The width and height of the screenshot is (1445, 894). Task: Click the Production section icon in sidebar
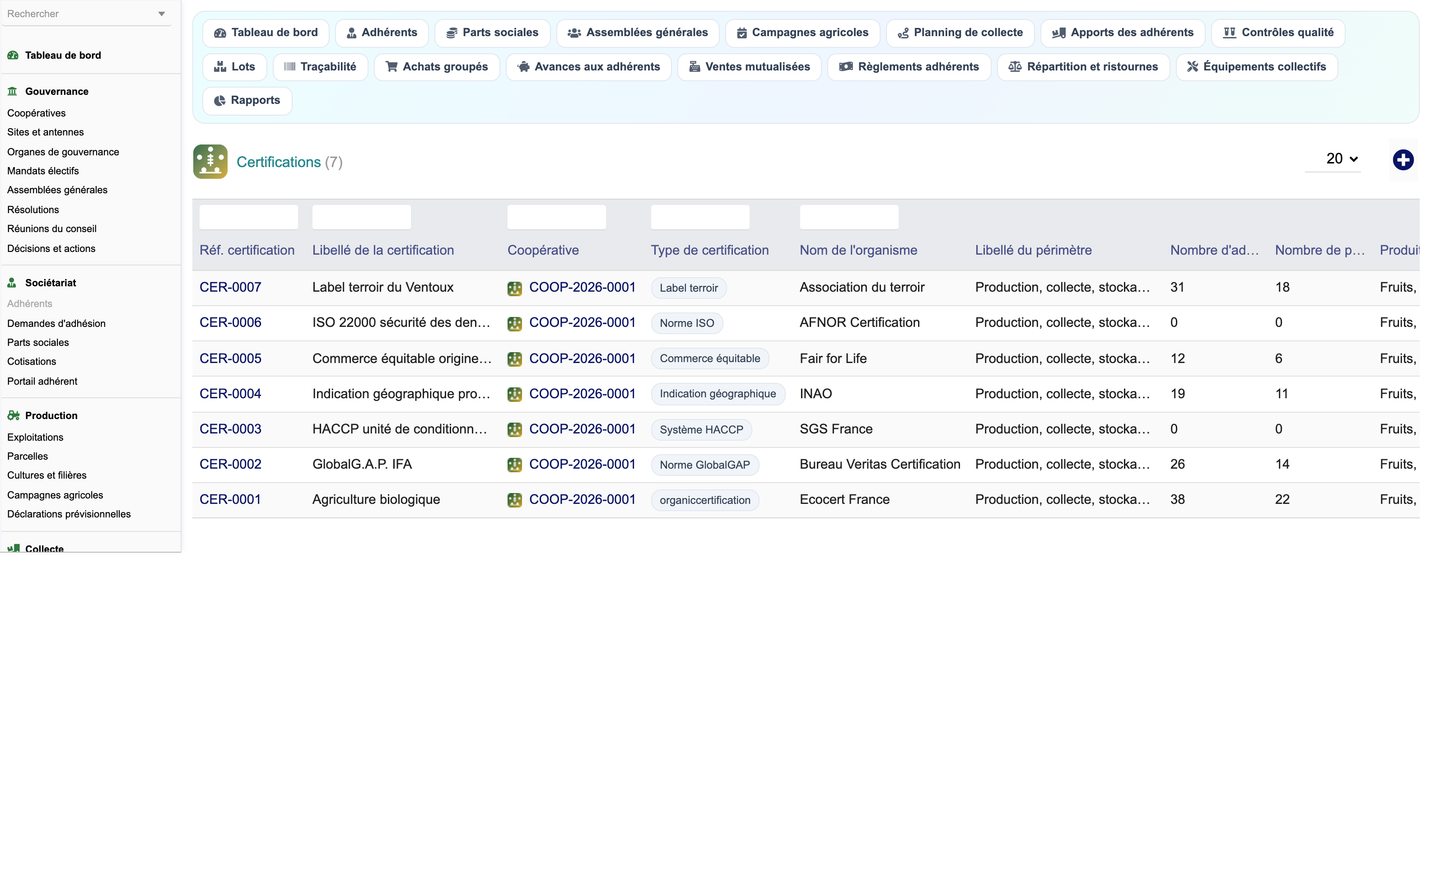point(13,415)
